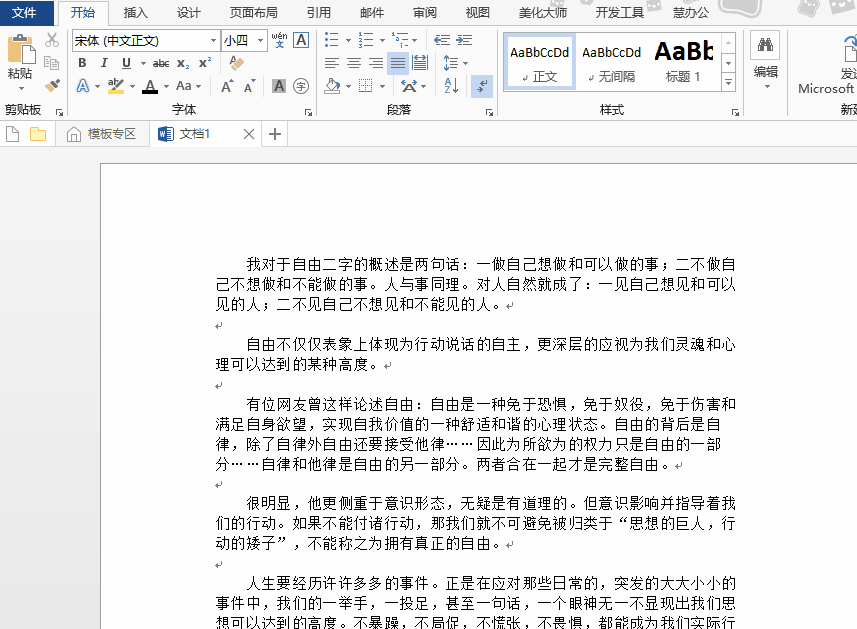
Task: Toggle superscript formatting
Action: pos(205,63)
